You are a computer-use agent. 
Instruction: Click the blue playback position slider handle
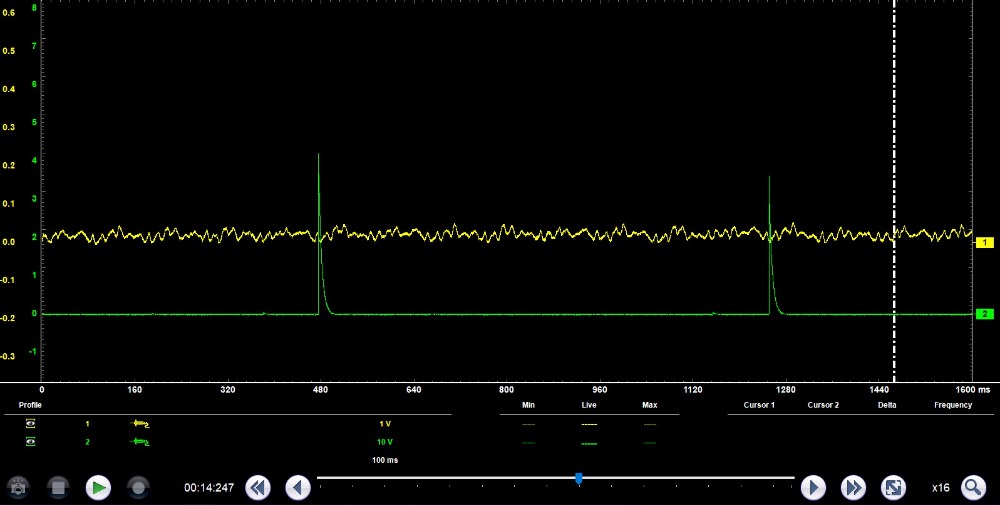(579, 479)
